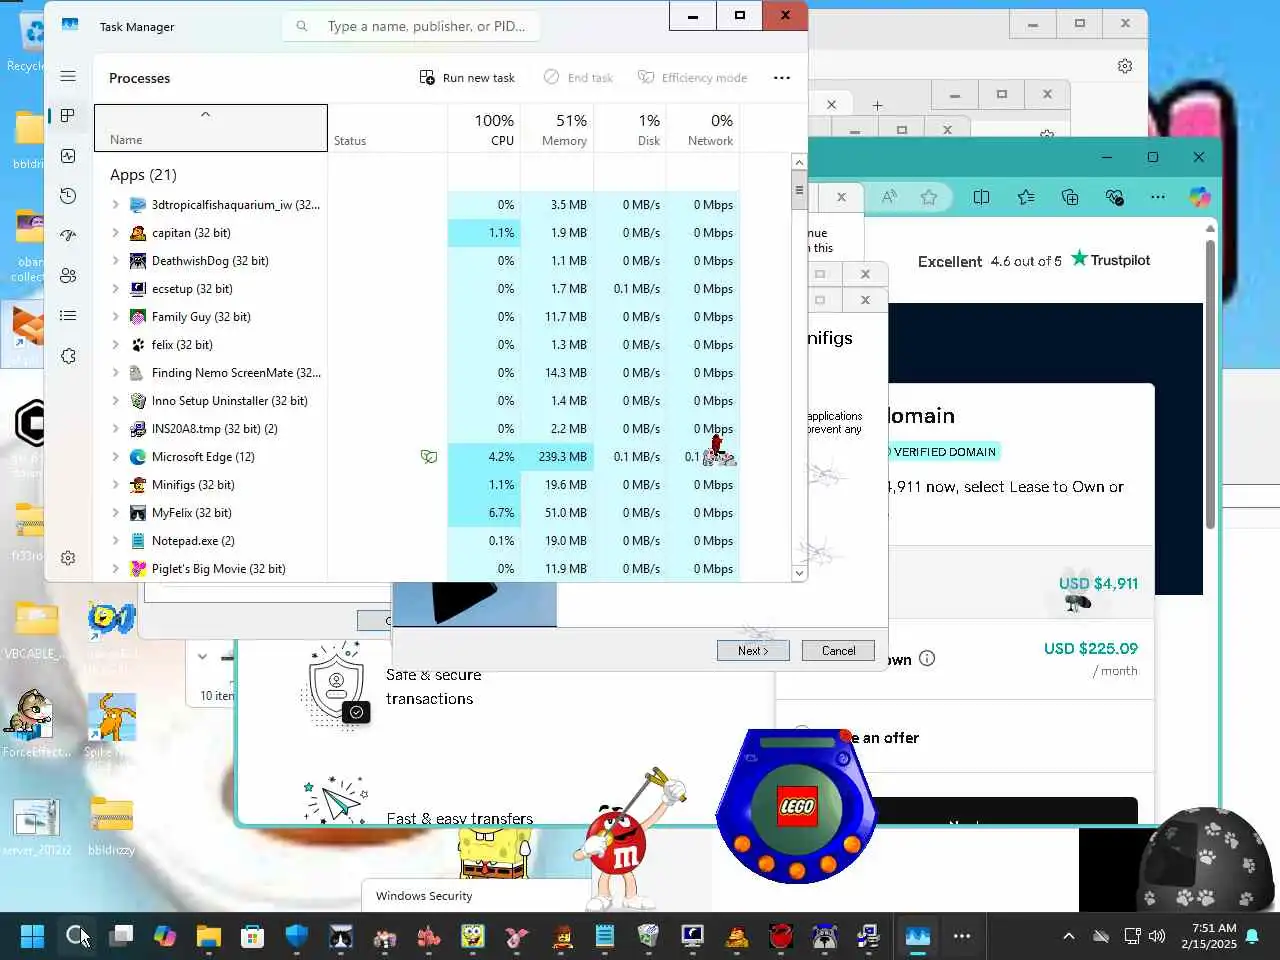Viewport: 1280px width, 960px height.
Task: Click the Run new task button
Action: tap(467, 78)
